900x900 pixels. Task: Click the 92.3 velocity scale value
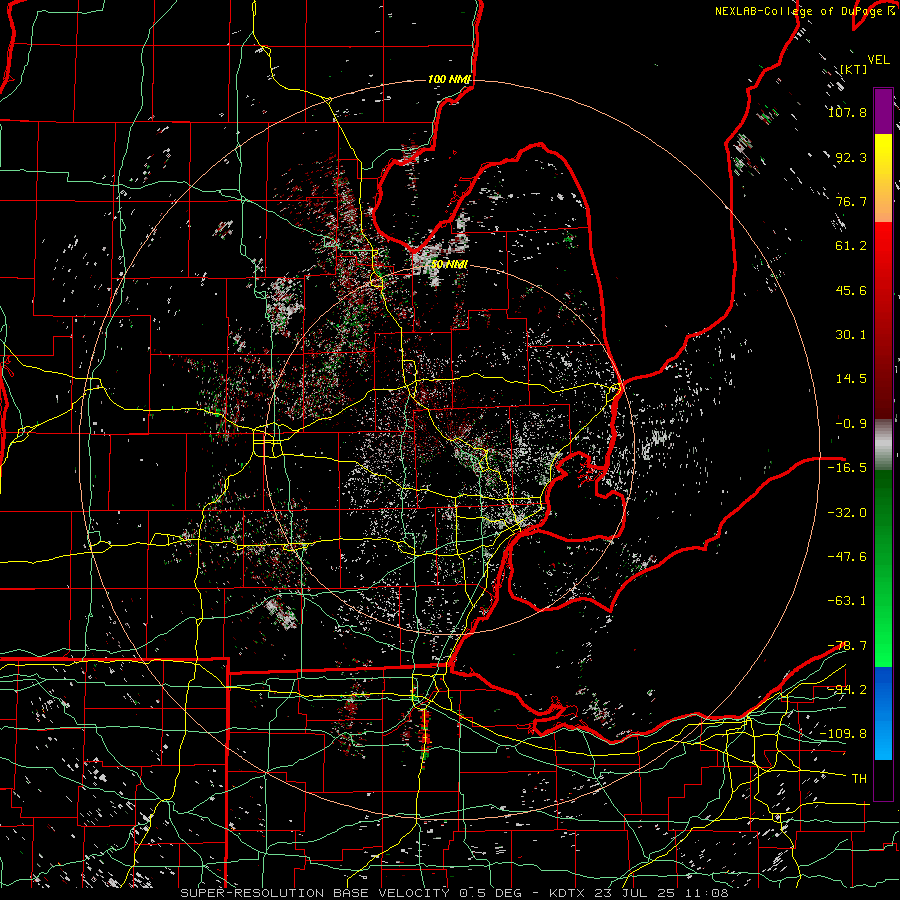[x=851, y=157]
